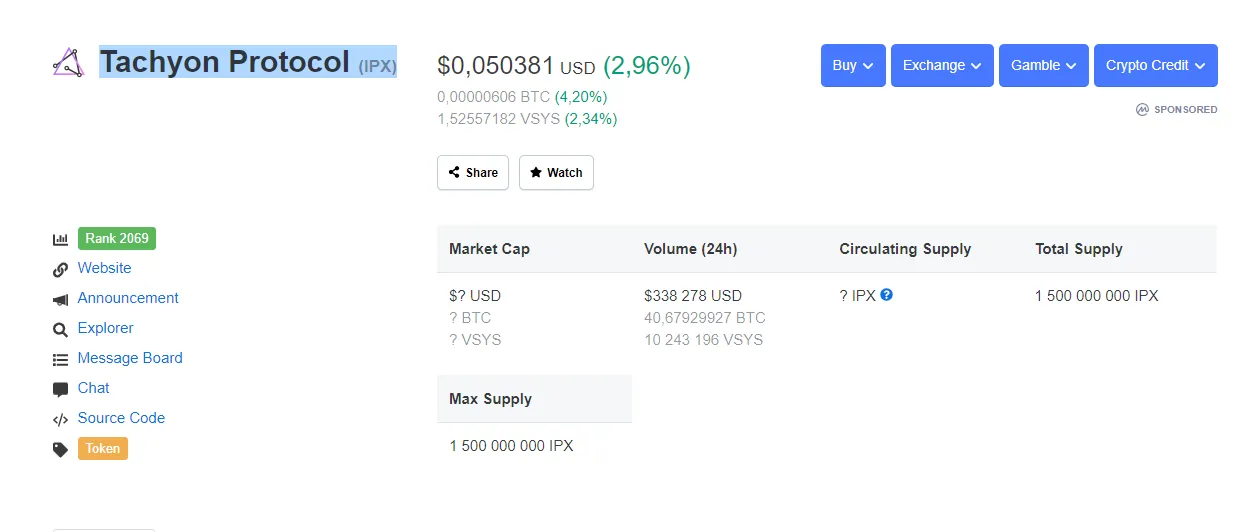Viewport: 1251px width, 532px height.
Task: Click the $338 278 USD volume value
Action: point(693,296)
